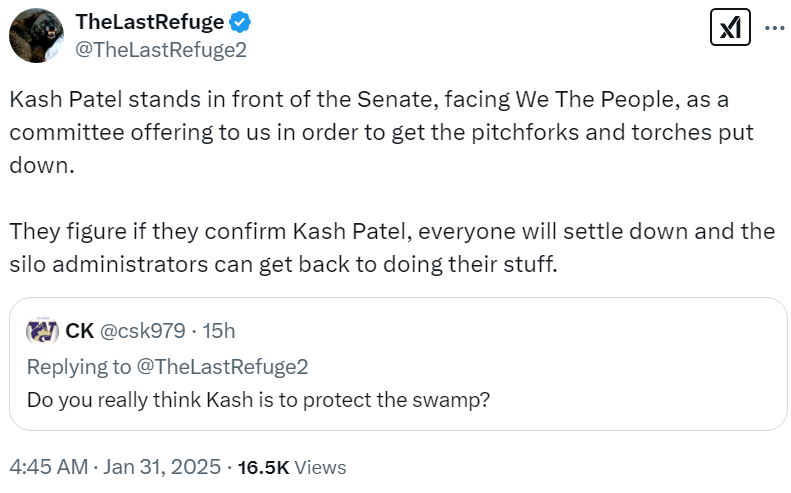Click the Jan 31, 2025 date

pos(160,467)
